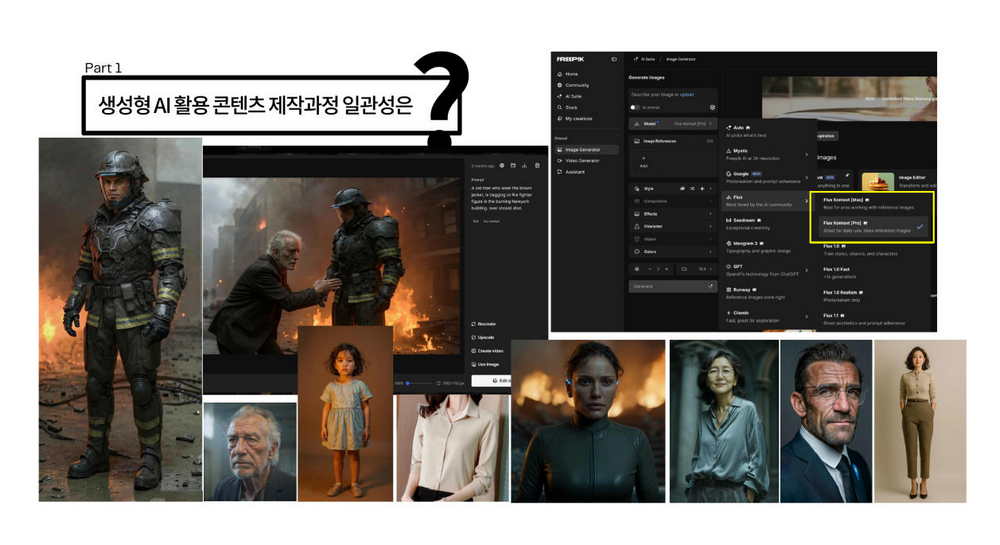Image resolution: width=1000 pixels, height=545 pixels.
Task: Click the man with glasses portrait
Action: 826,421
